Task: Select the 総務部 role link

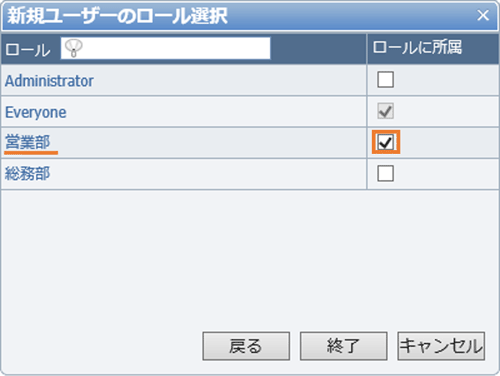Action: click(27, 174)
